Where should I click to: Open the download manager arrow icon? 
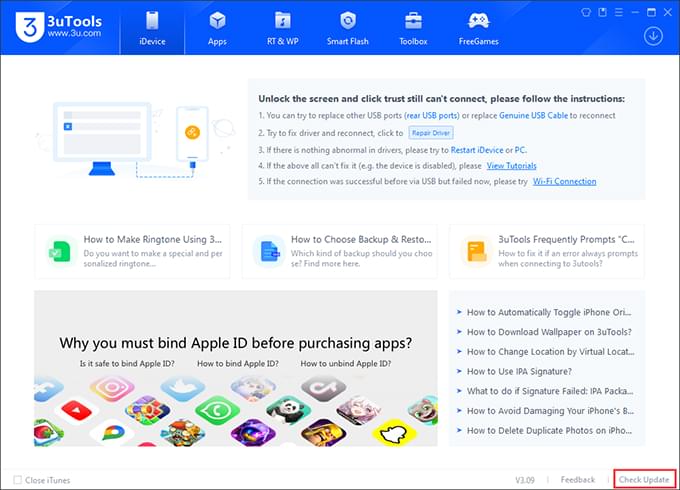[653, 36]
